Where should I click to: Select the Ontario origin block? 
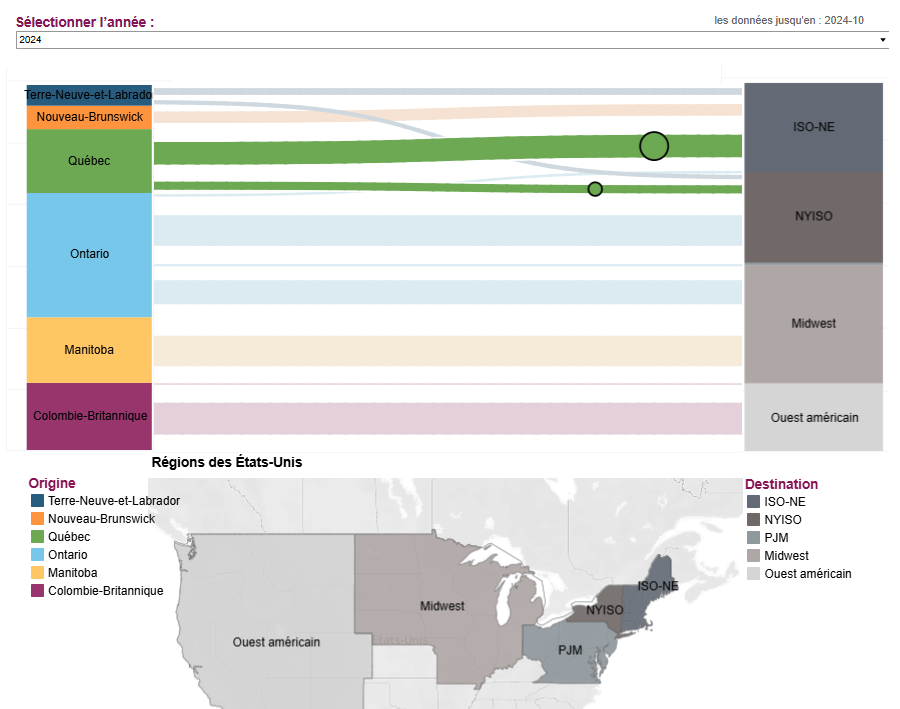click(x=89, y=254)
